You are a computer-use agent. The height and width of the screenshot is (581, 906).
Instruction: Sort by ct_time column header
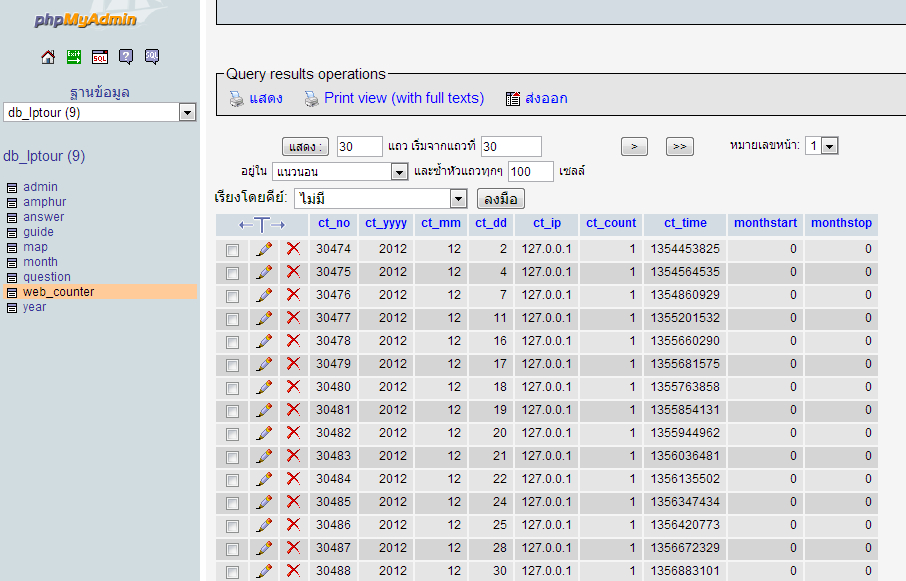coord(685,223)
